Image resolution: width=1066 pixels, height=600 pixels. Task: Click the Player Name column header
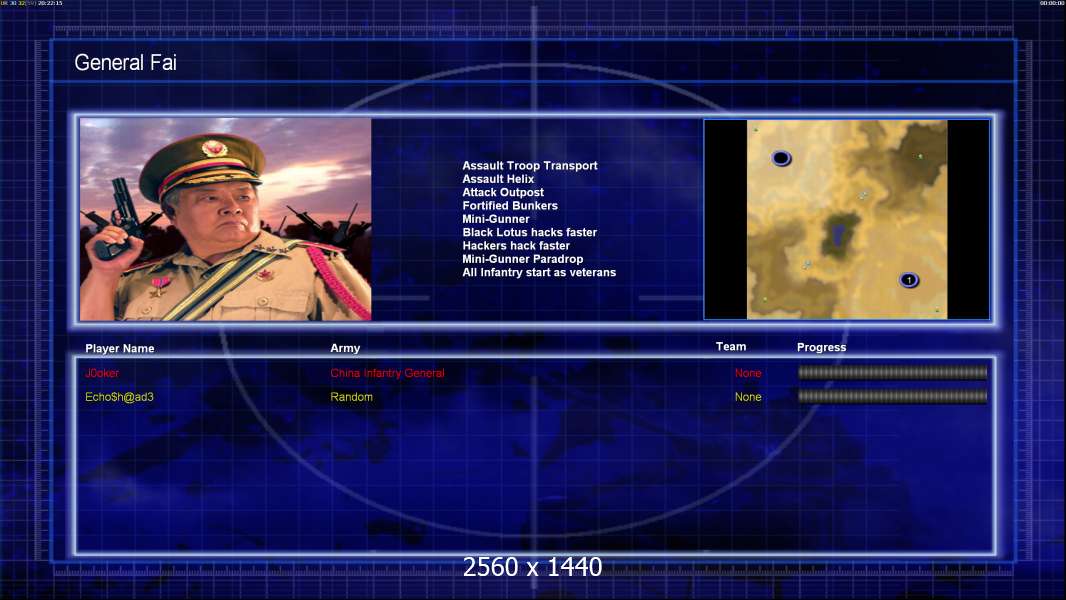(120, 349)
